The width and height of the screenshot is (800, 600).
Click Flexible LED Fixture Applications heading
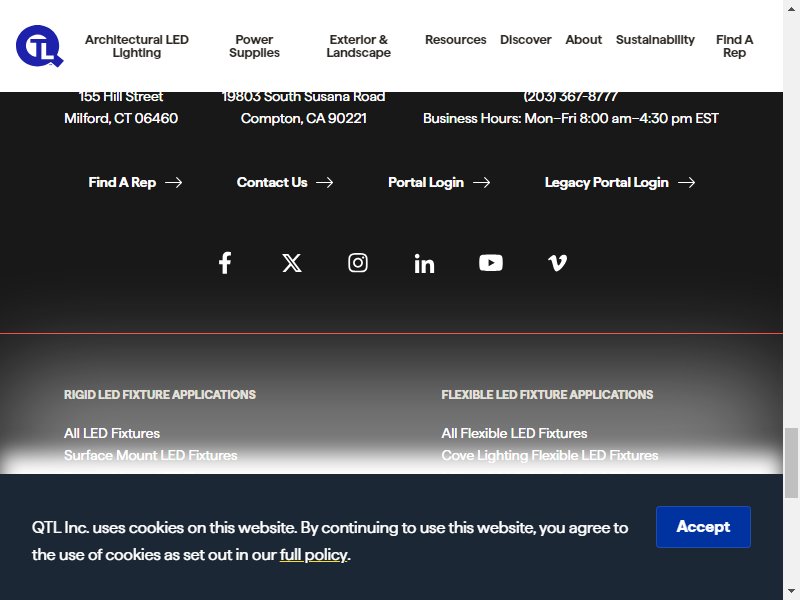pos(547,394)
